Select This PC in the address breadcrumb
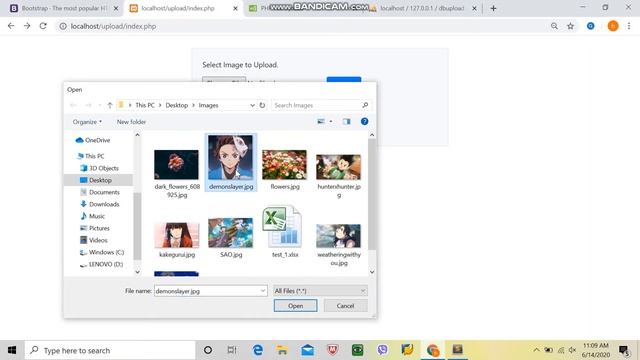Screen dimensions: 640x360 coord(145,105)
